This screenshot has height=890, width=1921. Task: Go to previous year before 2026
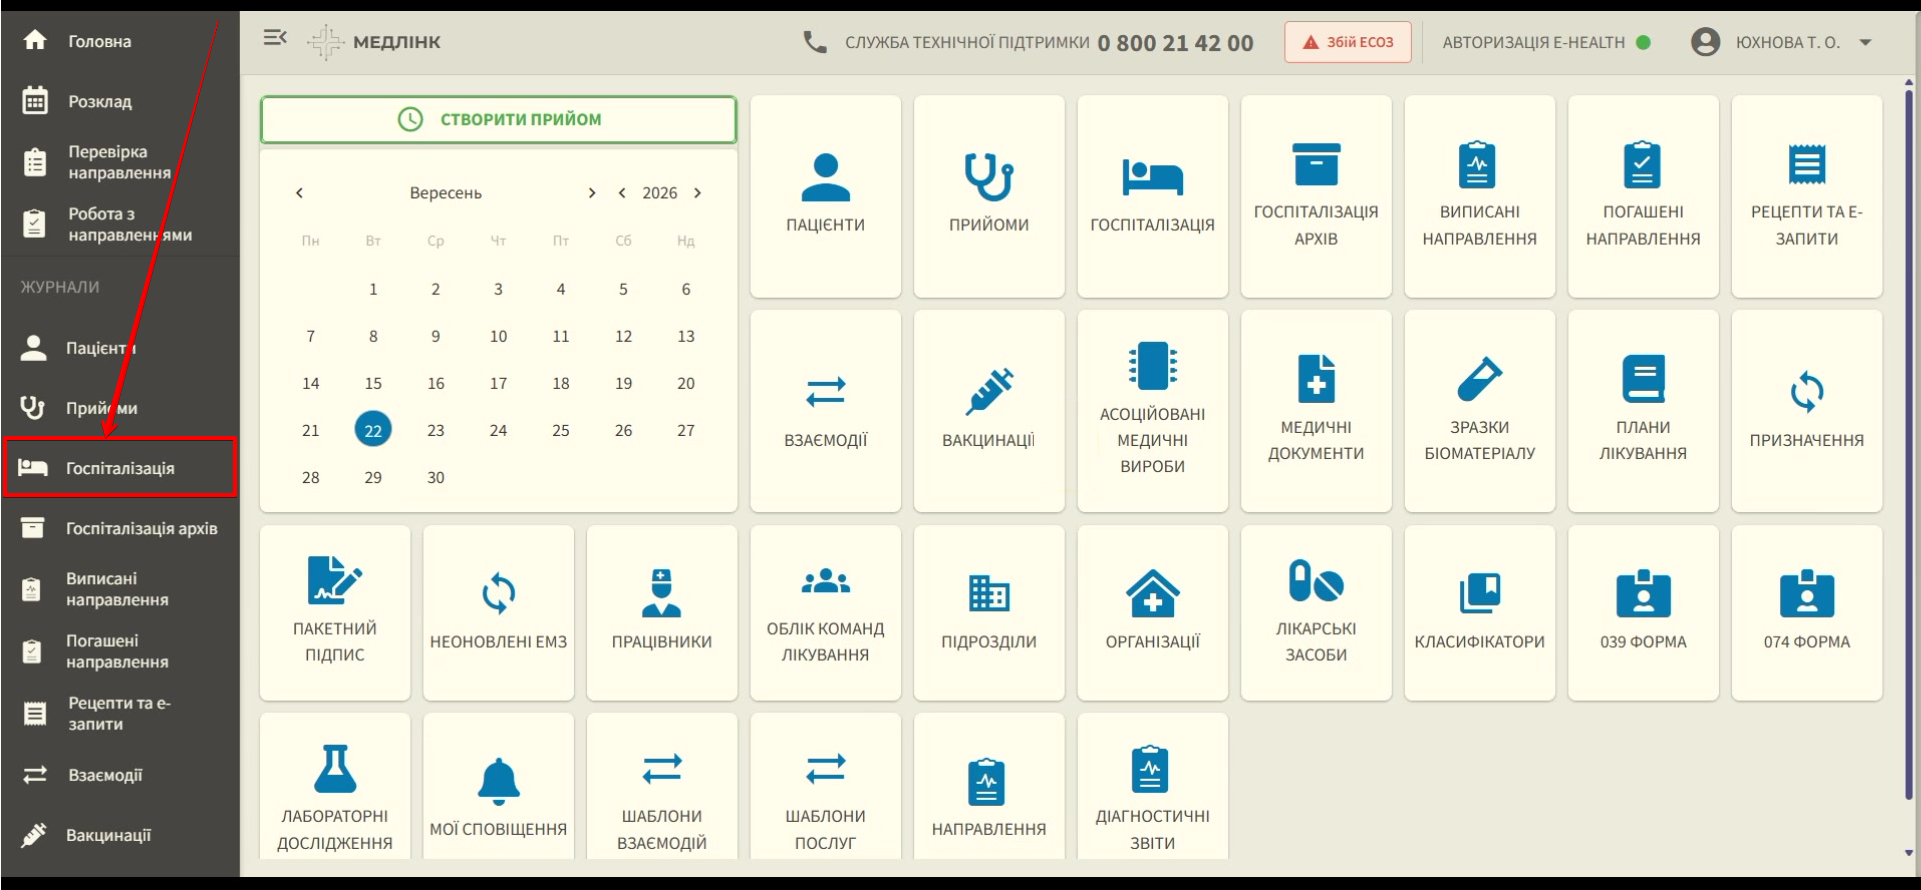622,193
